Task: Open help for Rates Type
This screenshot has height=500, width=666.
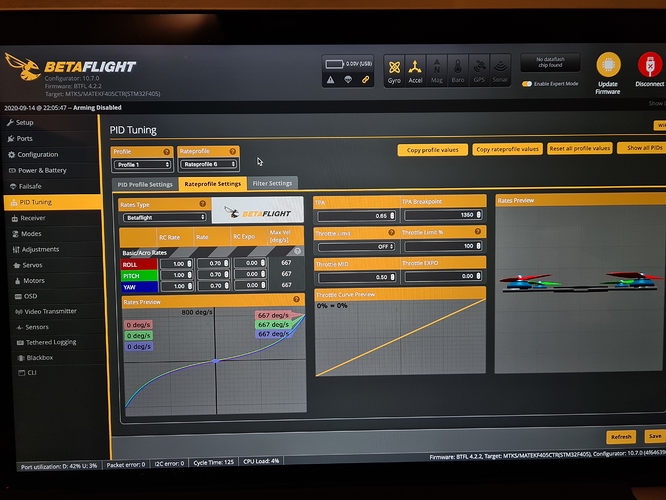Action: 203,204
